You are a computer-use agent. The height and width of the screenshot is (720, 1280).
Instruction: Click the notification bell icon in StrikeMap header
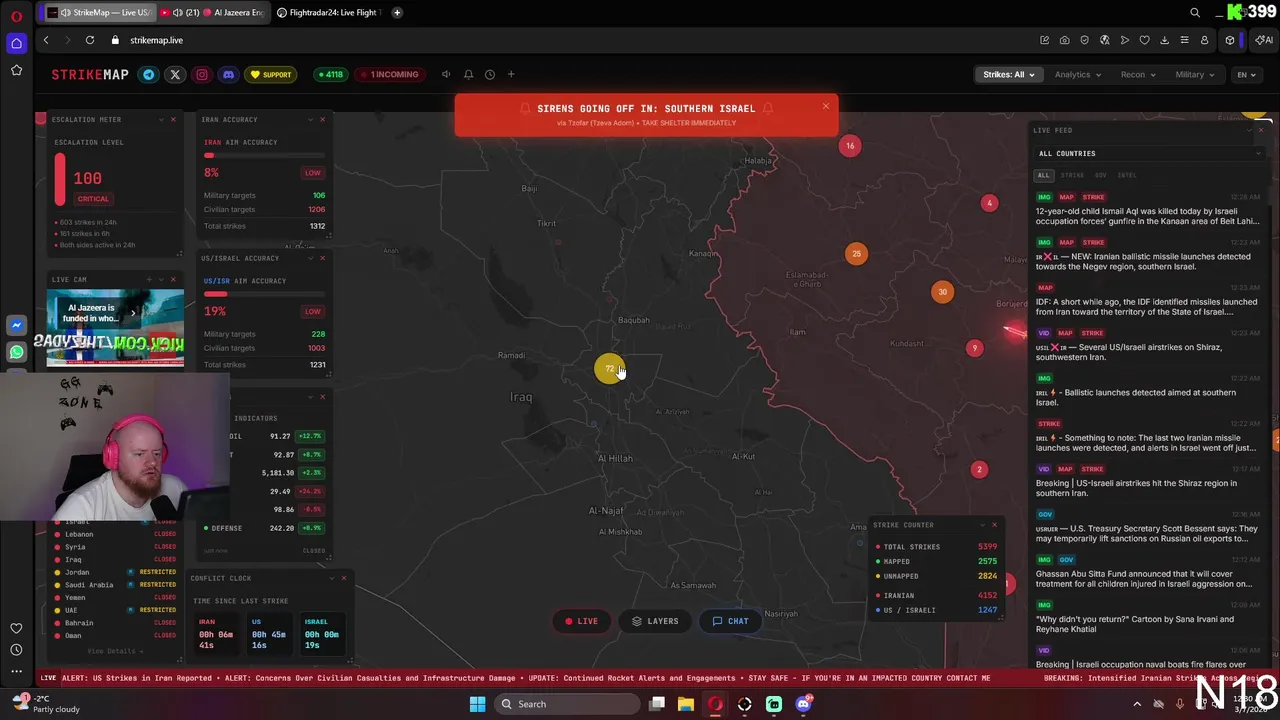468,74
